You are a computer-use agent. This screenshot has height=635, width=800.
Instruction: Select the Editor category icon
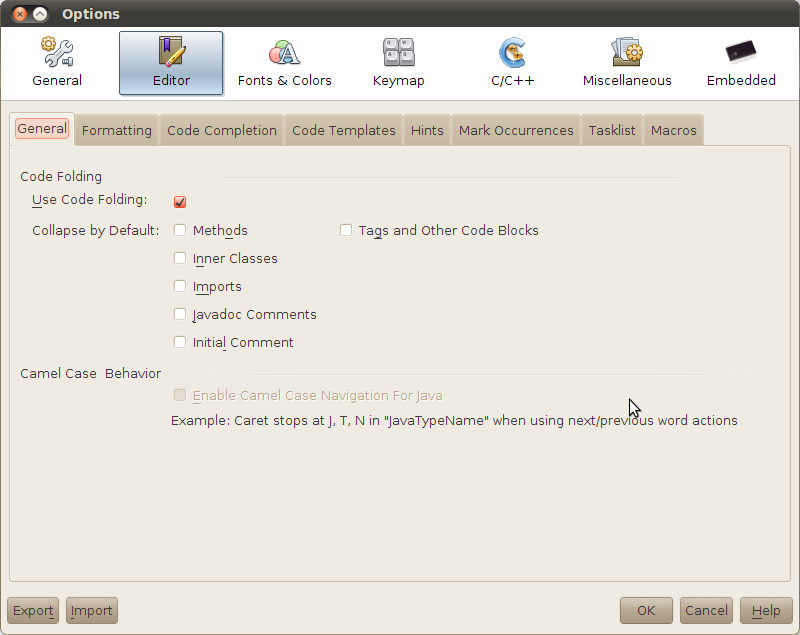tap(171, 63)
